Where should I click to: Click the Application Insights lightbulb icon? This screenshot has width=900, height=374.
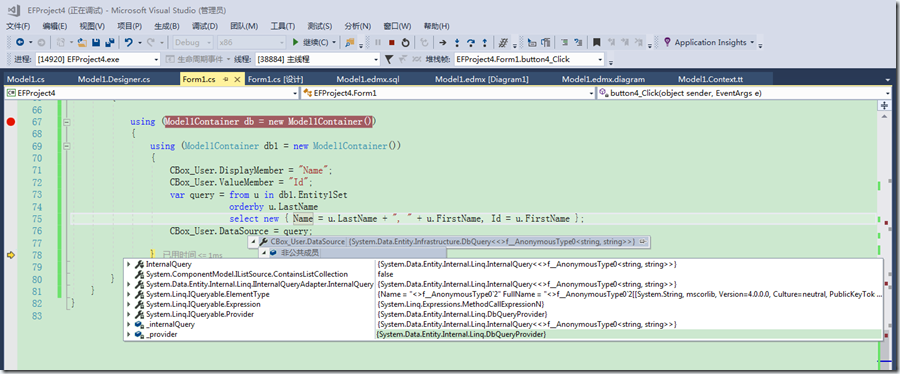point(667,42)
